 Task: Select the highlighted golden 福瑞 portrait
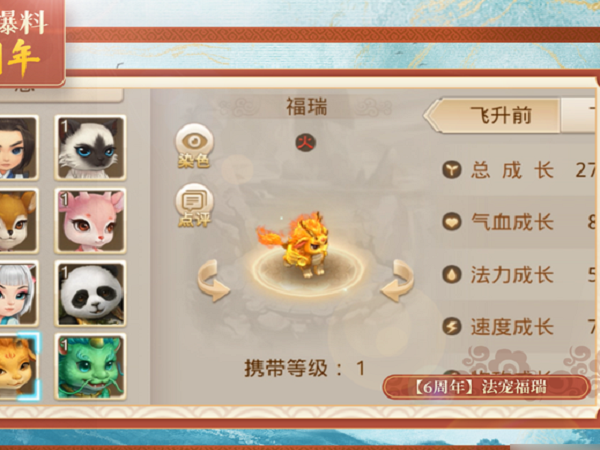coord(19,367)
